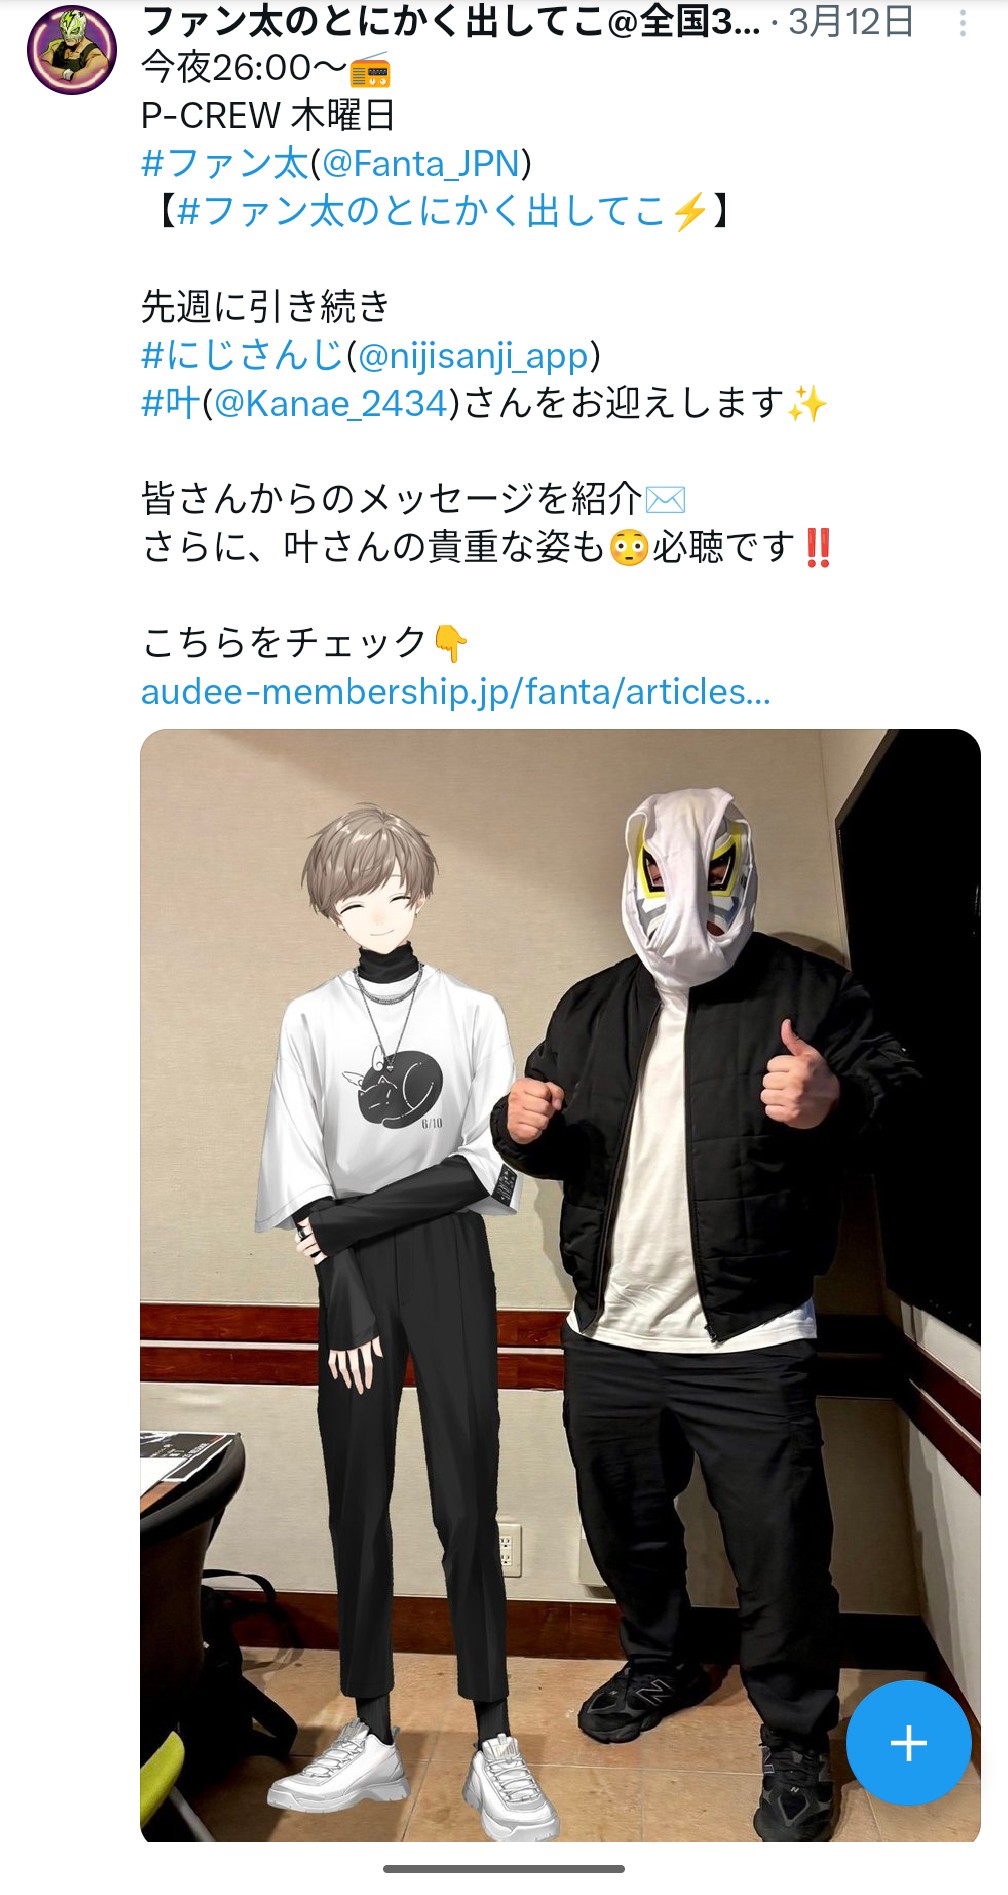Image resolution: width=1008 pixels, height=1895 pixels.
Task: Open the #ファン太 hashtag link
Action: [225, 163]
